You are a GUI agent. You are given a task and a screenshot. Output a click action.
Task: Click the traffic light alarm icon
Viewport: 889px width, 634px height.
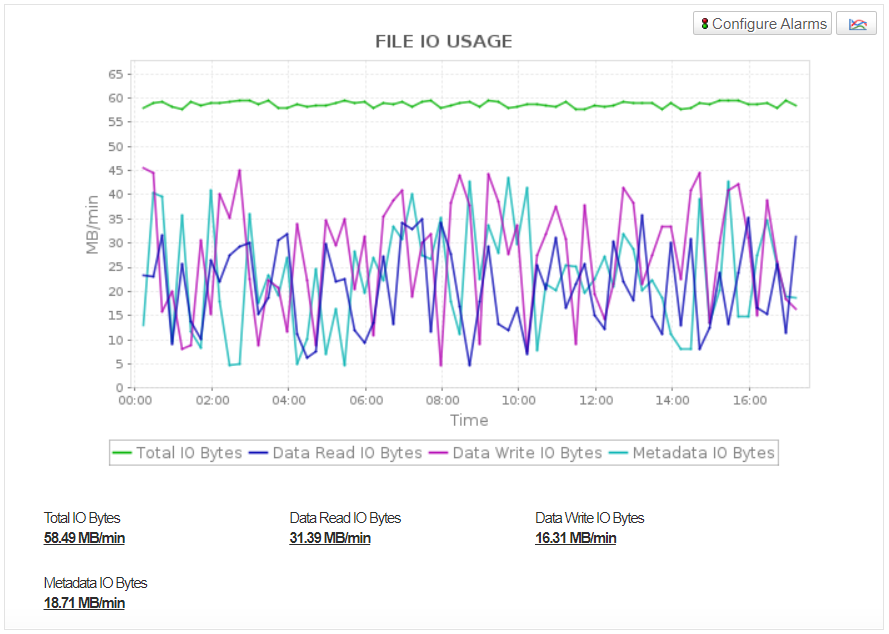(704, 24)
